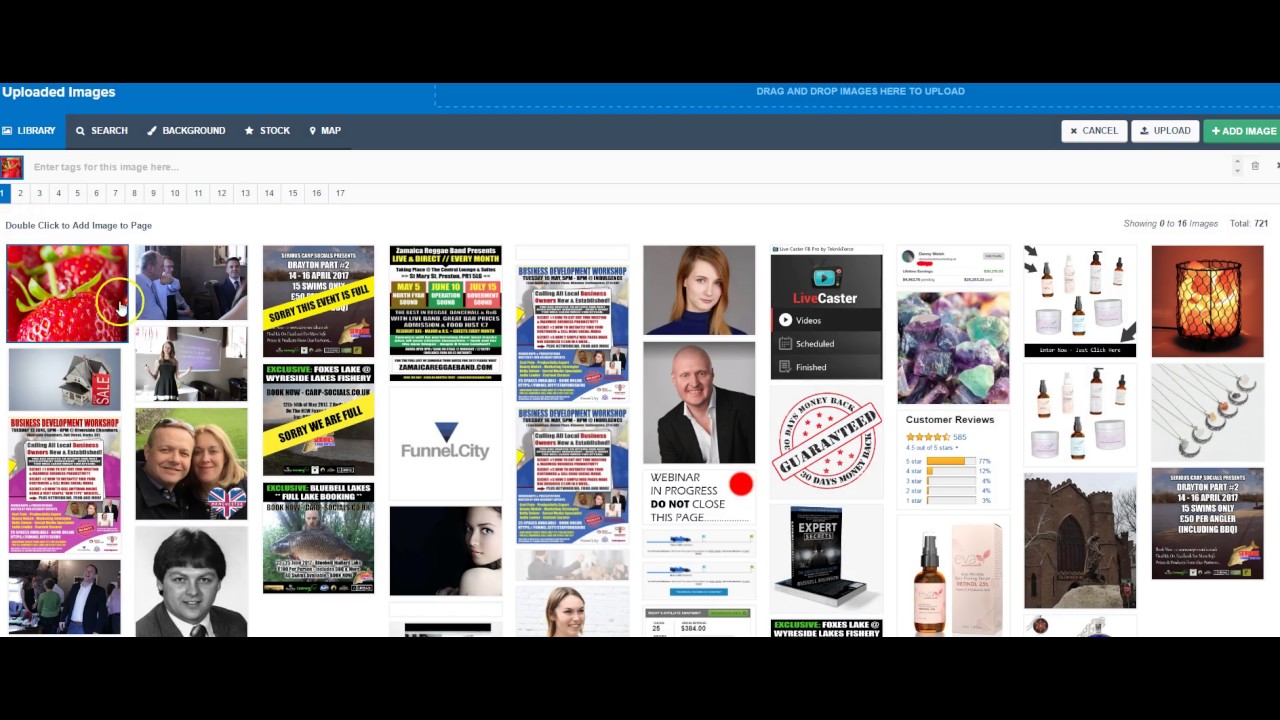Click the down arrow of the tag row stepper
This screenshot has width=1280, height=720.
coord(1237,171)
